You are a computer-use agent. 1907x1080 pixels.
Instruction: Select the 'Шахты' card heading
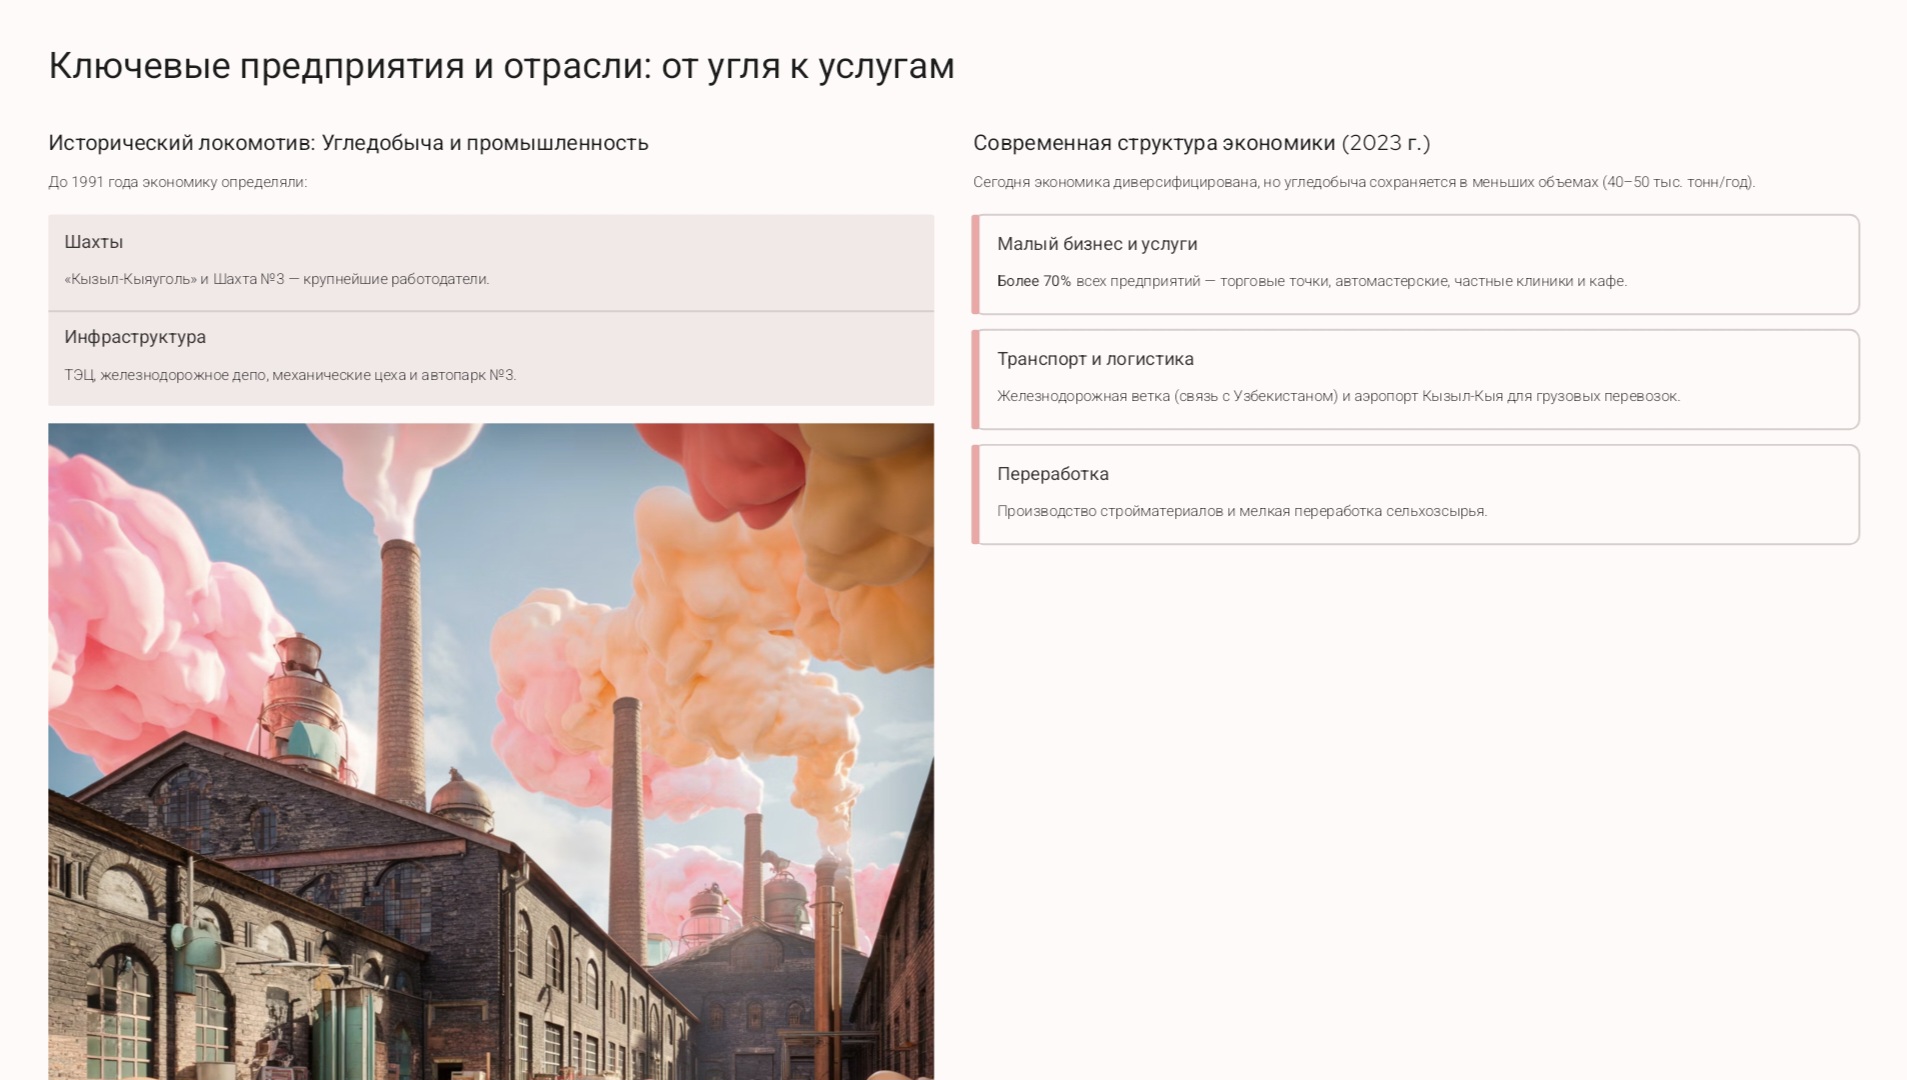pyautogui.click(x=94, y=242)
